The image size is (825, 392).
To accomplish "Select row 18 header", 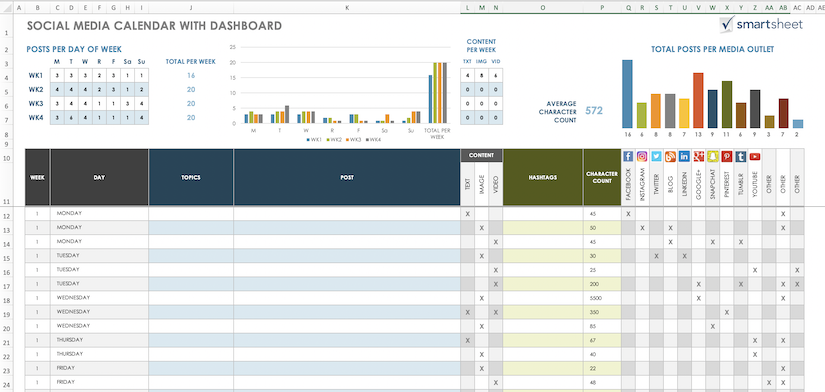I will coord(6,300).
